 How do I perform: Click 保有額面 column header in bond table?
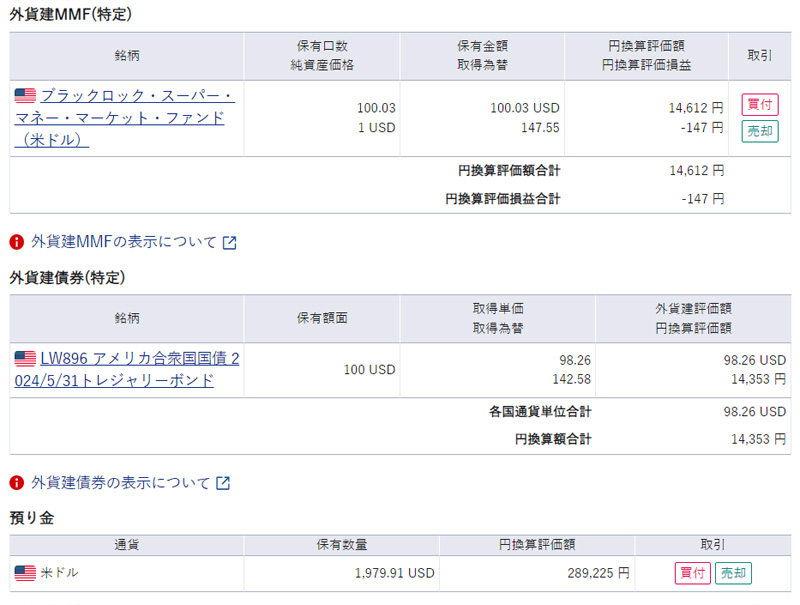[322, 318]
